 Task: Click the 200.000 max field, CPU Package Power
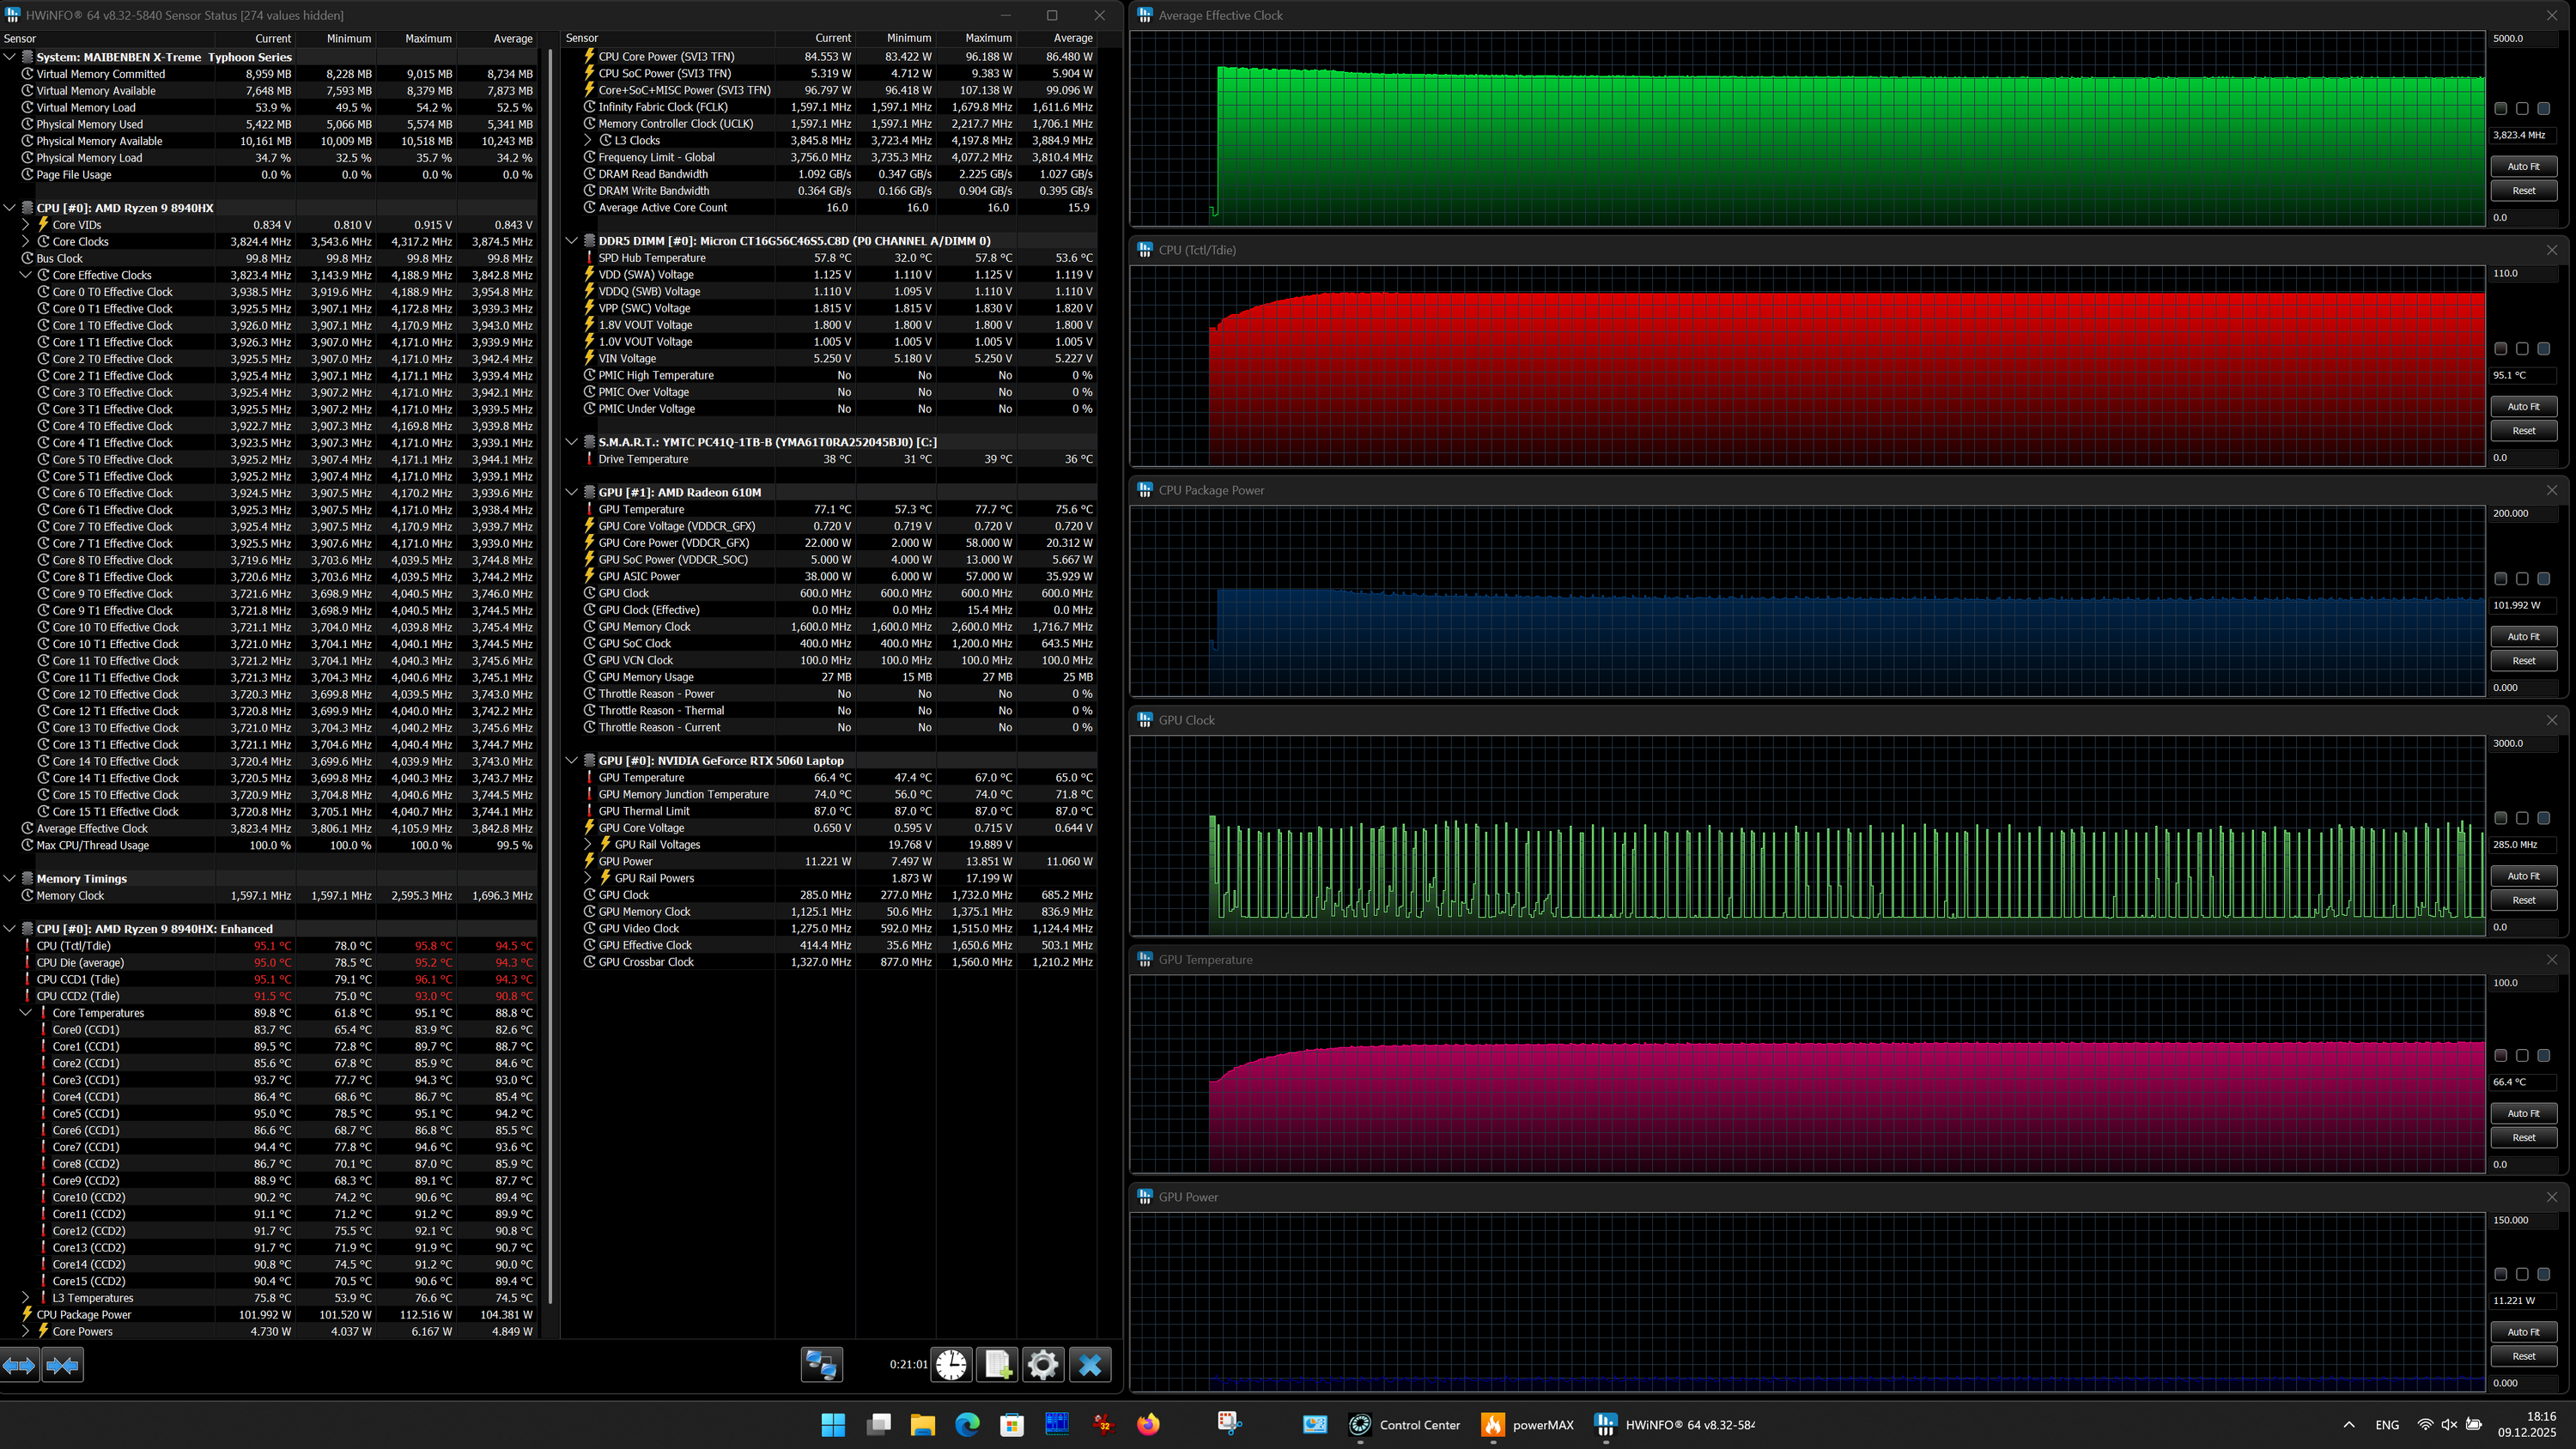pos(2522,513)
